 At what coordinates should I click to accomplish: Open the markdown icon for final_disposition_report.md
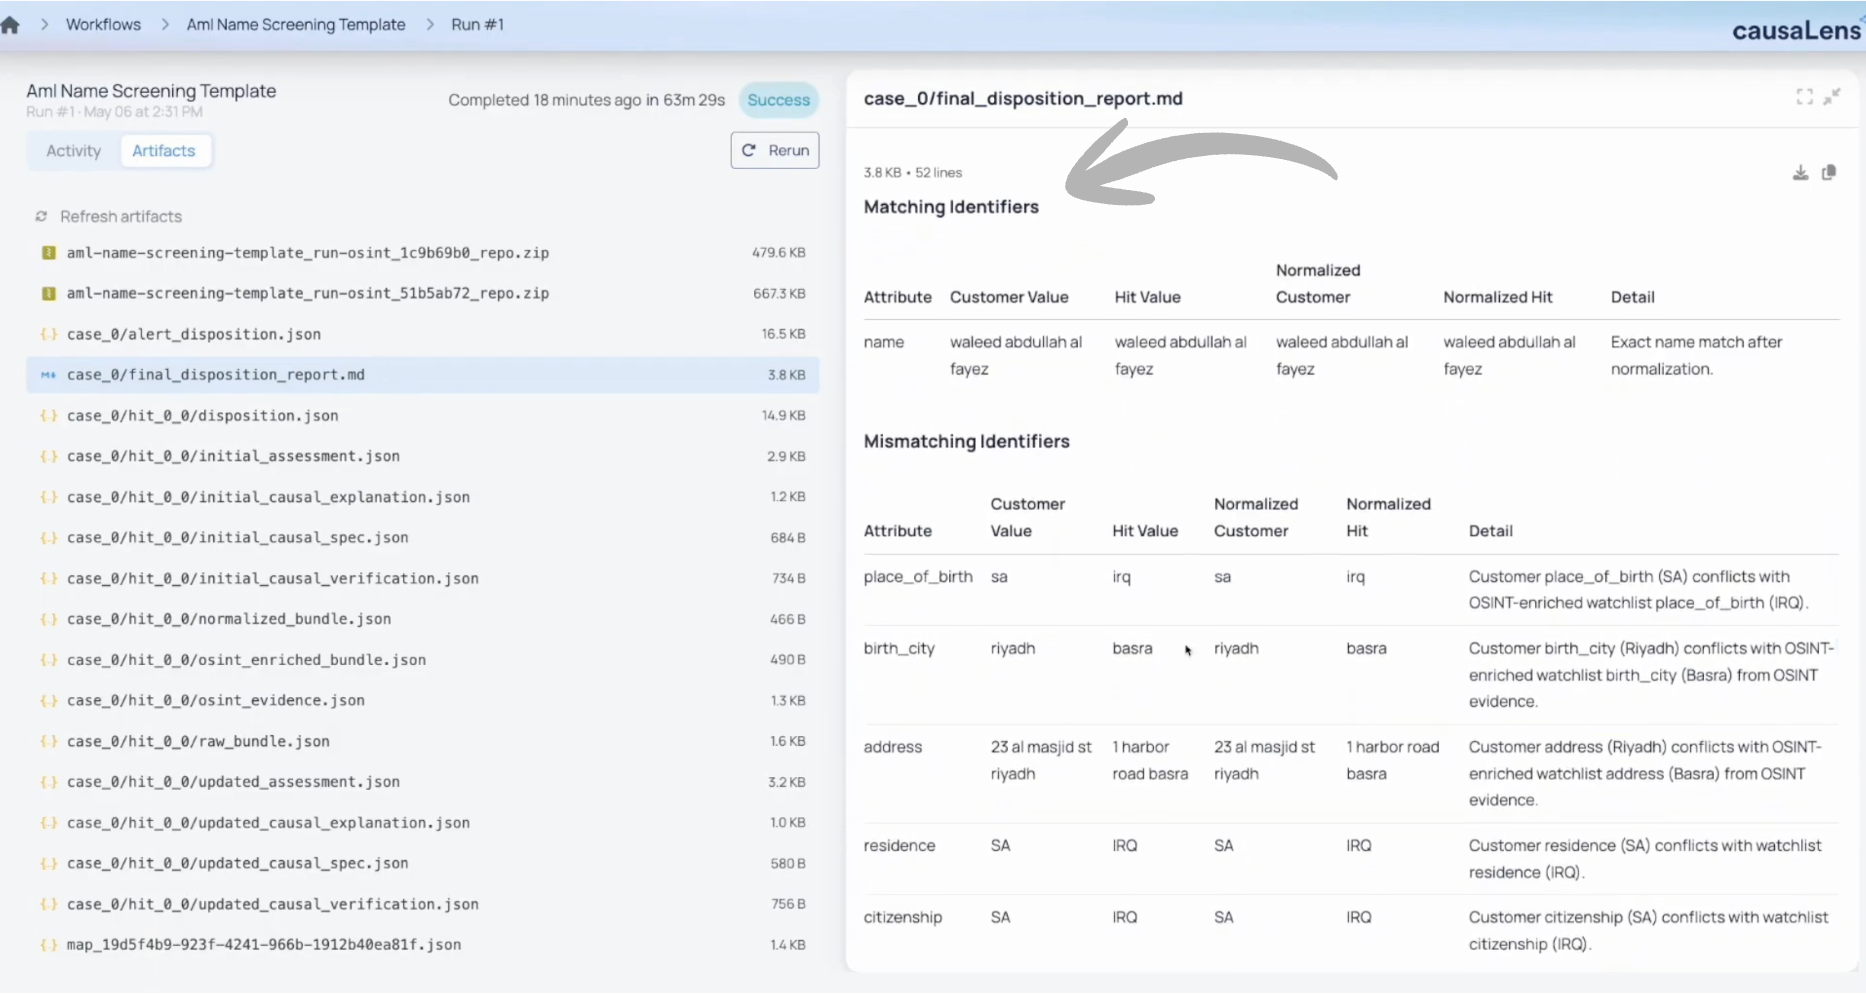click(x=47, y=375)
